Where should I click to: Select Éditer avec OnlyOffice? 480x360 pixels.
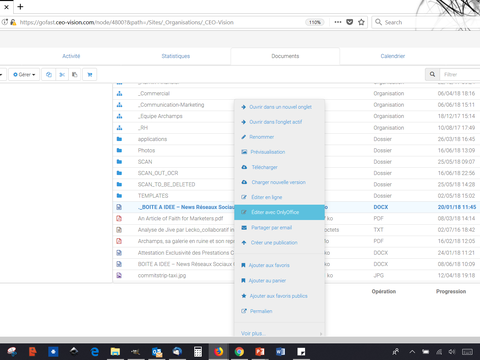tap(279, 212)
